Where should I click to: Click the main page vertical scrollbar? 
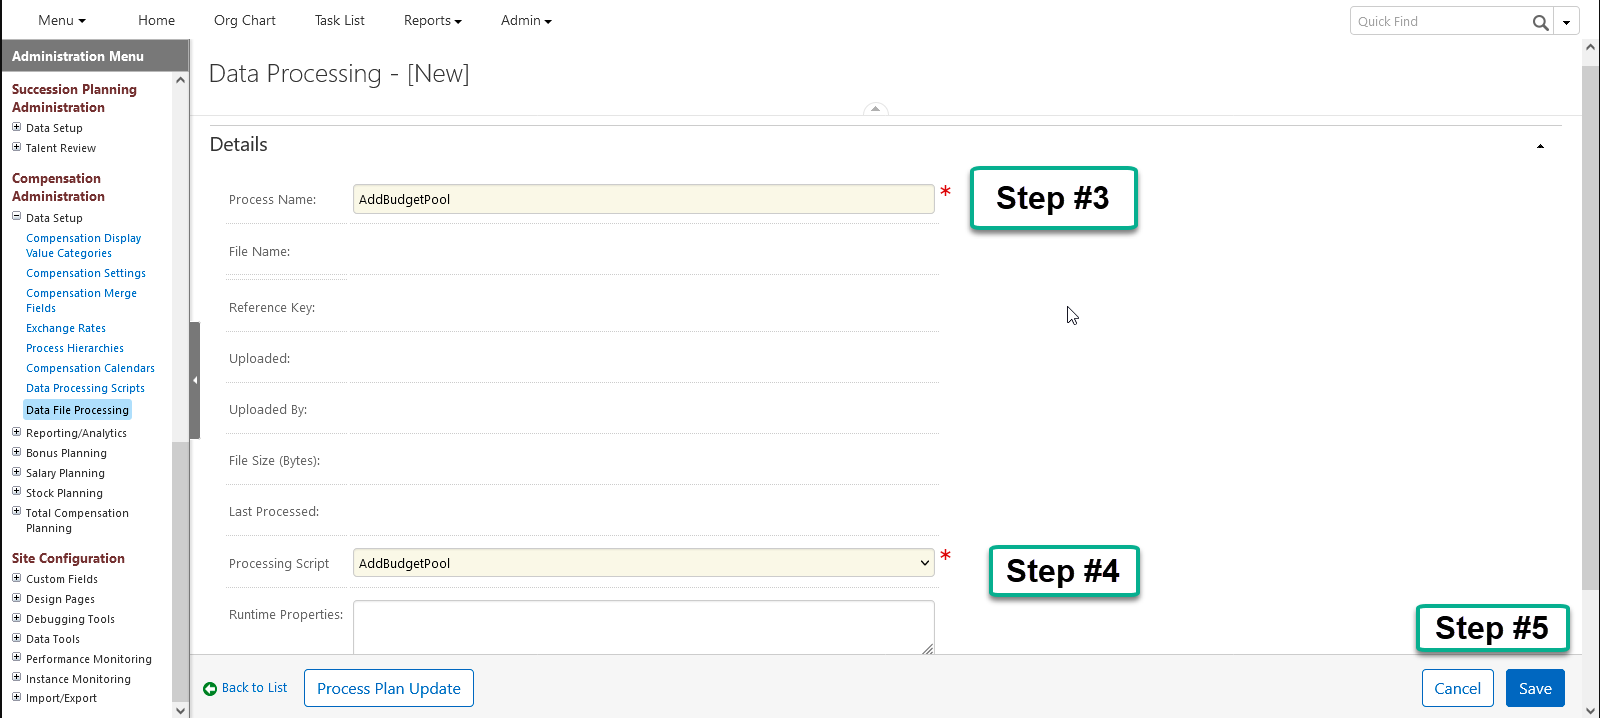1590,328
